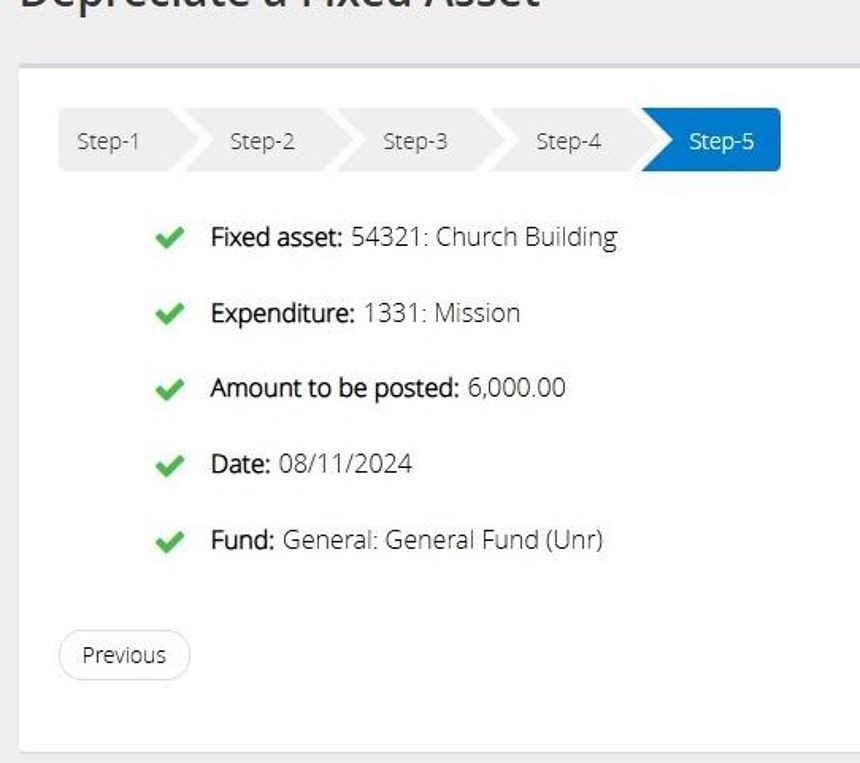Select the active Step-5 tab
The height and width of the screenshot is (763, 860).
click(721, 141)
